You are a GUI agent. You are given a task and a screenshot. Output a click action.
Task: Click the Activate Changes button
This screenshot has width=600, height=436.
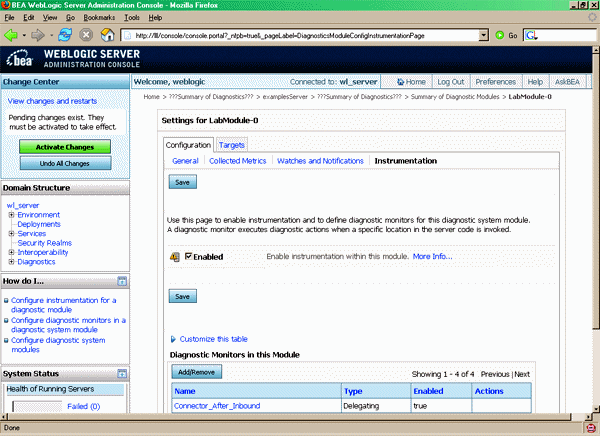pyautogui.click(x=65, y=147)
